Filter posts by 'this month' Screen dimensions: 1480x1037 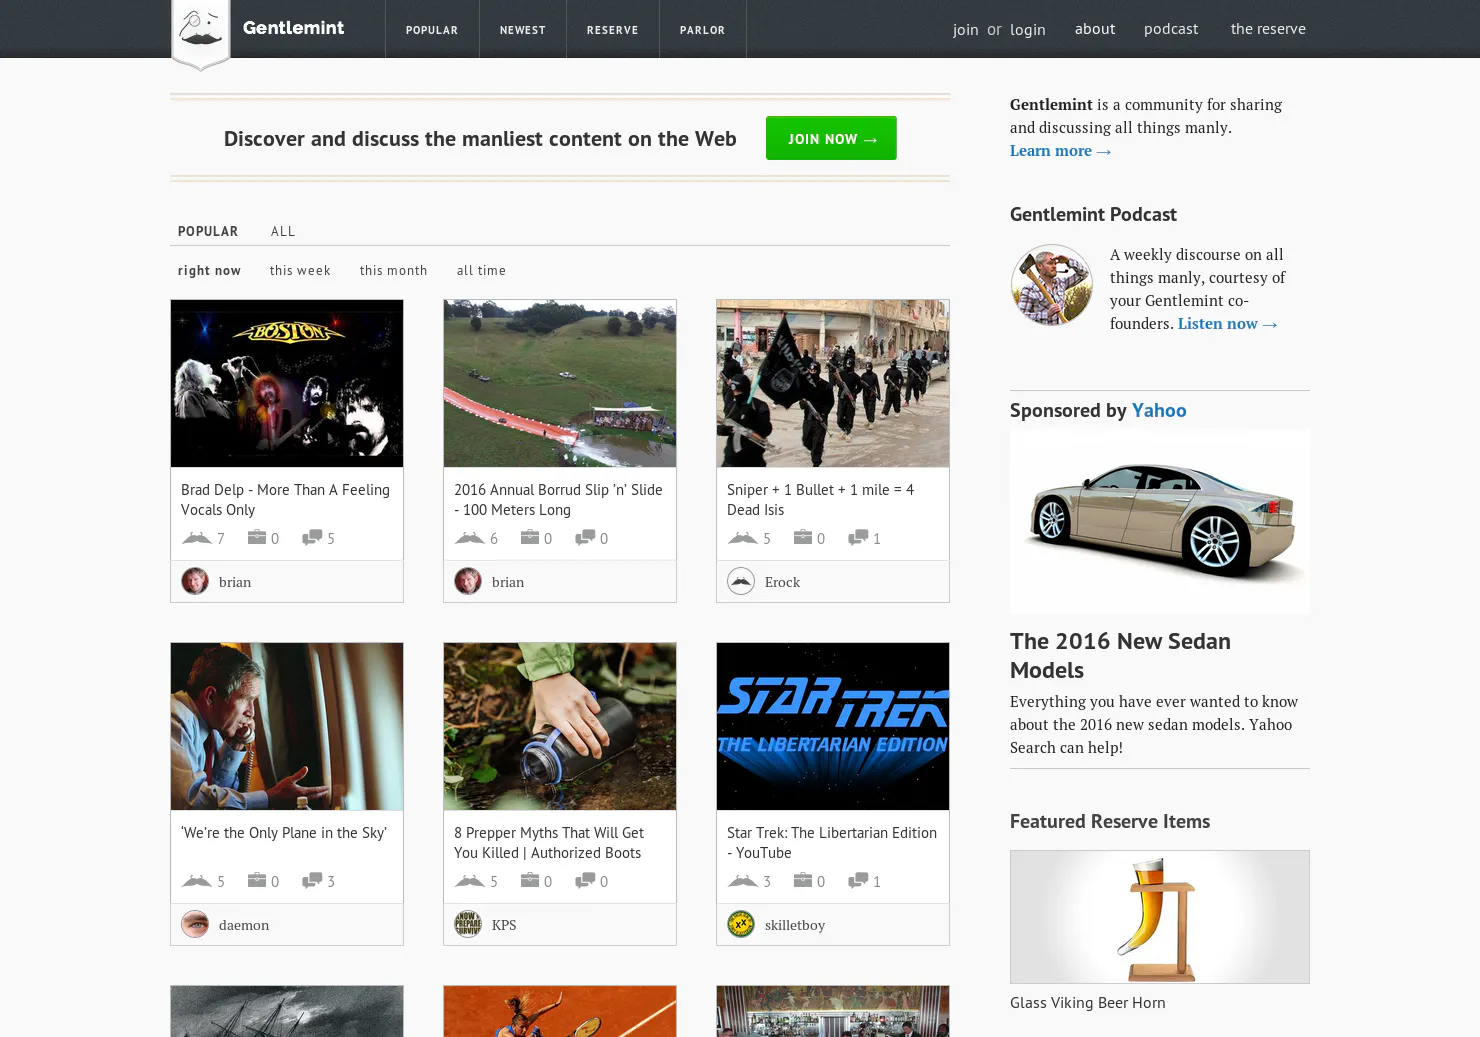point(394,270)
